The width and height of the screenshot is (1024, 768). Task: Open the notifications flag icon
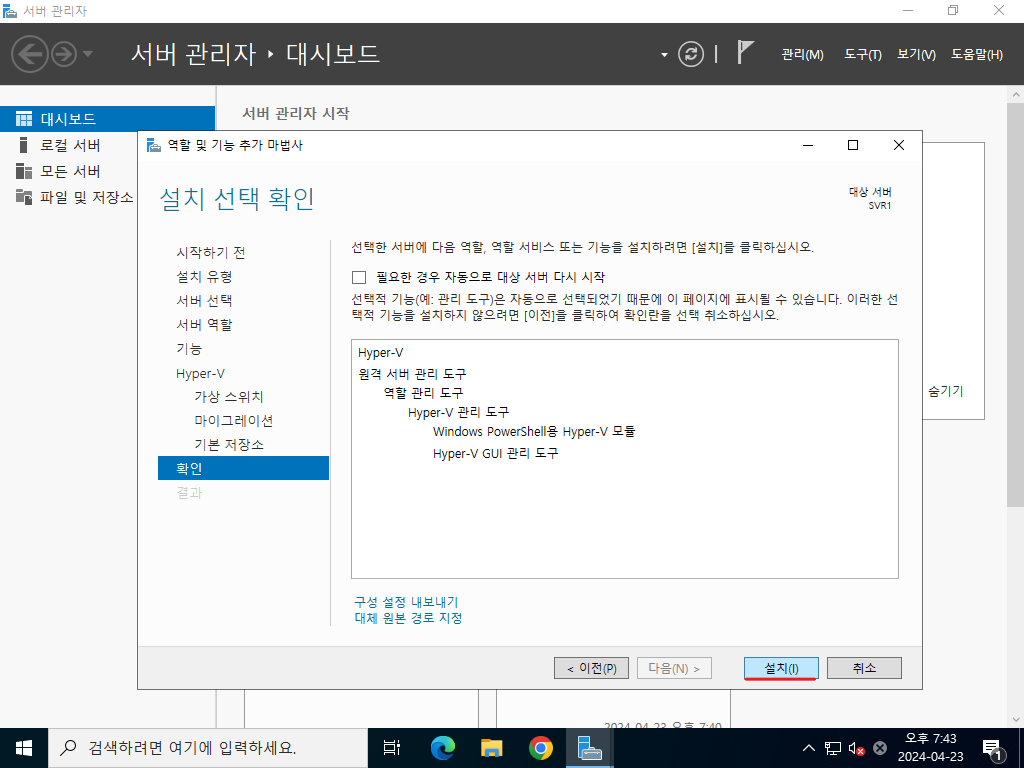point(745,52)
